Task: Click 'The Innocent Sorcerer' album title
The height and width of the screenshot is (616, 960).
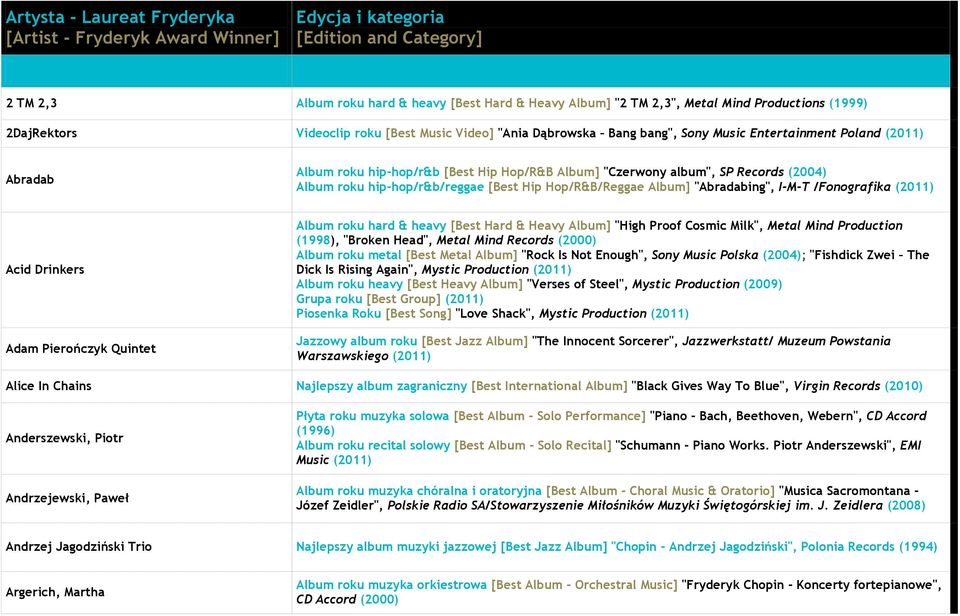Action: (x=604, y=341)
